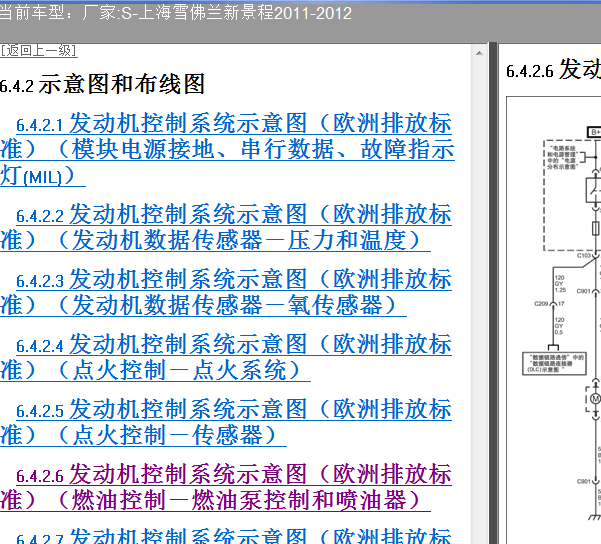Click the C209 connector label in diagram
Screen dimensions: 601x544
click(541, 304)
